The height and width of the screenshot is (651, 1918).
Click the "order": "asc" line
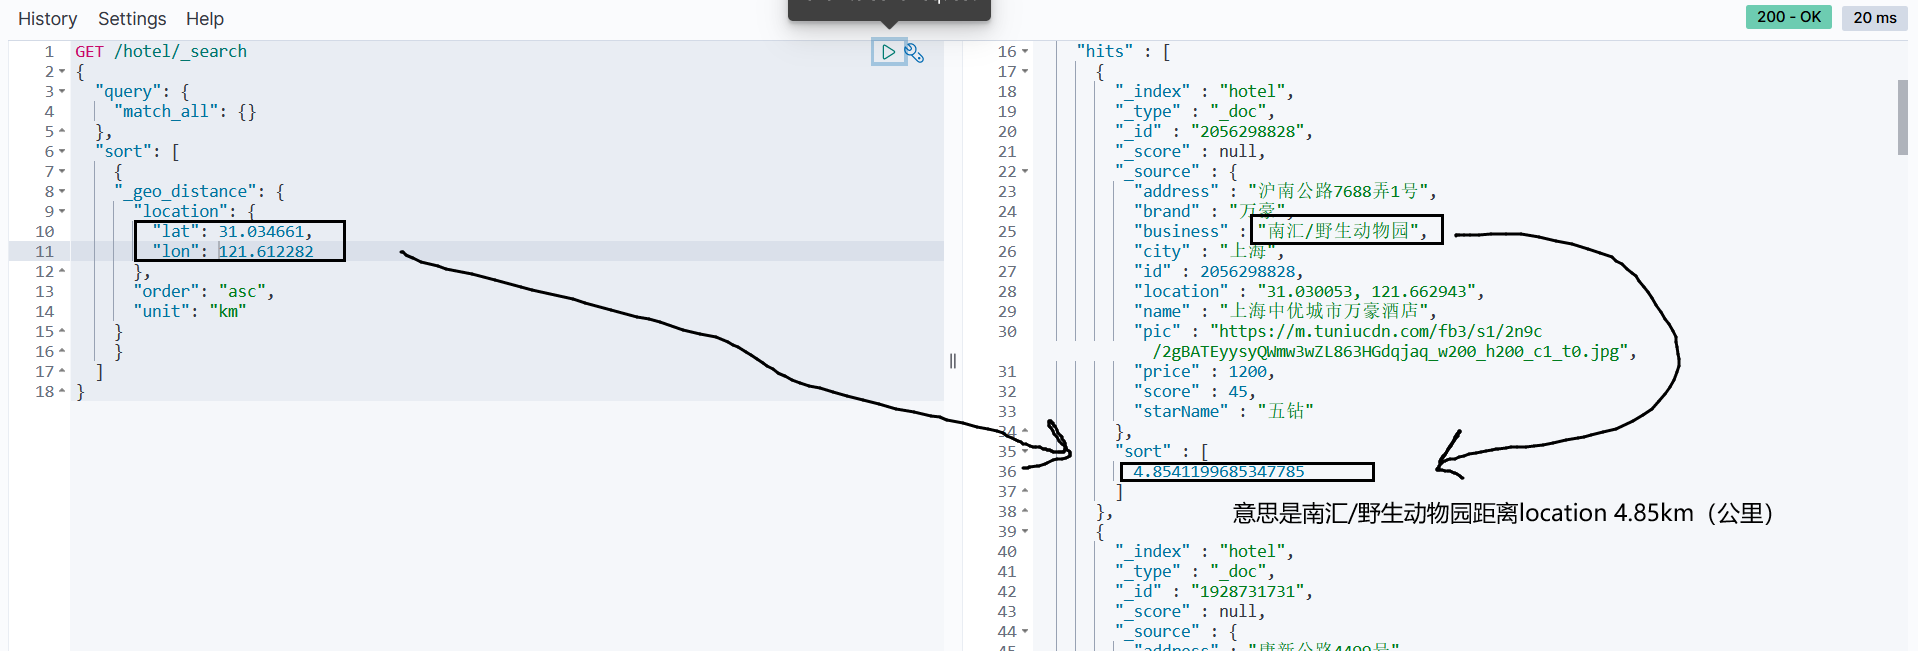point(204,291)
